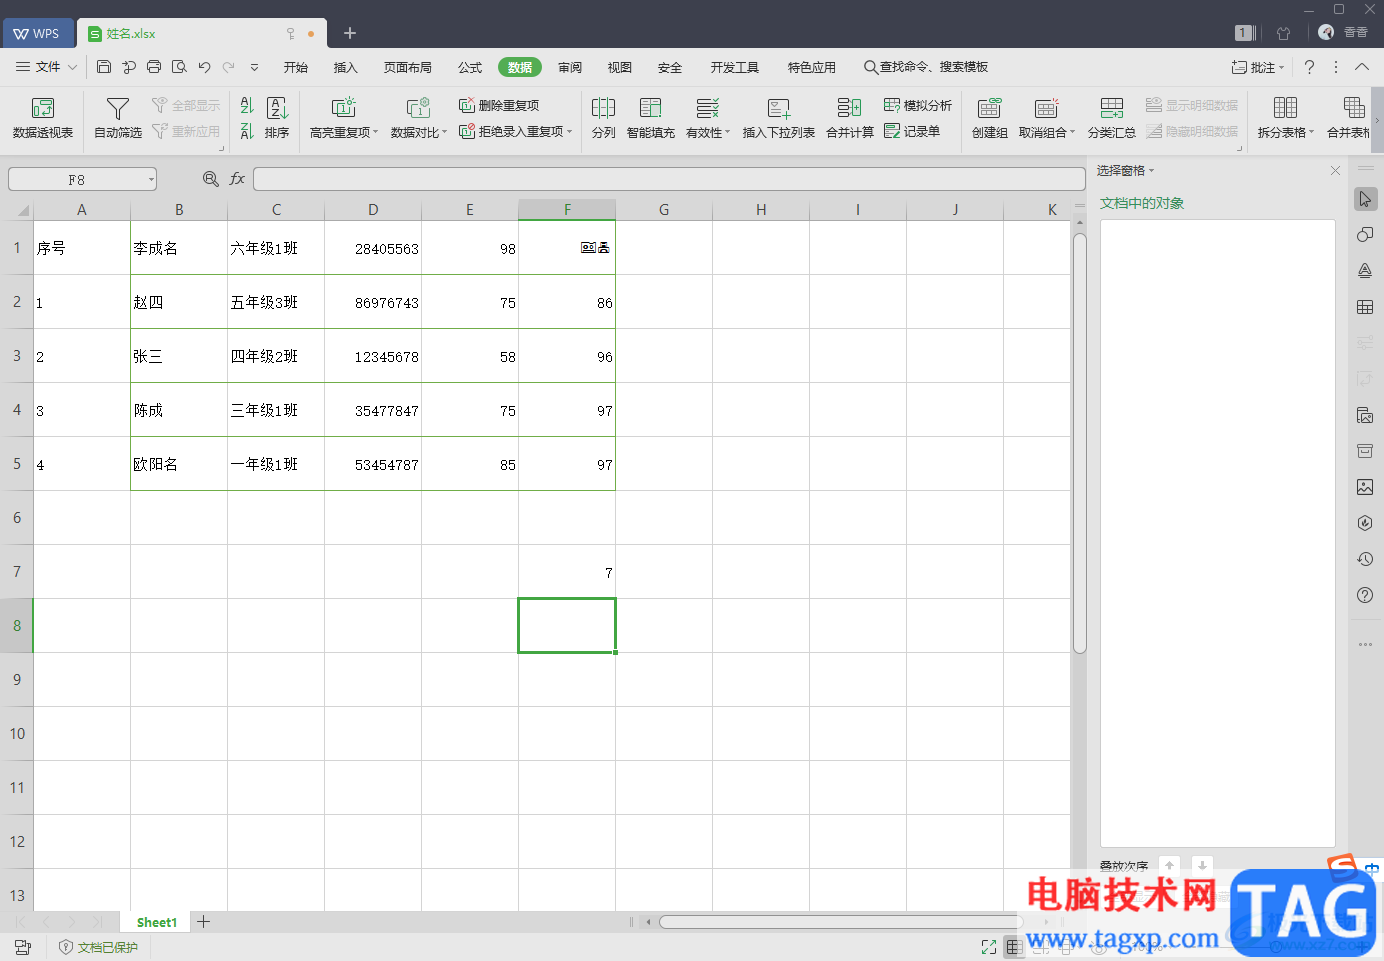1384x961 pixels.
Task: Open the 特色应用 featured apps tab
Action: pos(812,67)
